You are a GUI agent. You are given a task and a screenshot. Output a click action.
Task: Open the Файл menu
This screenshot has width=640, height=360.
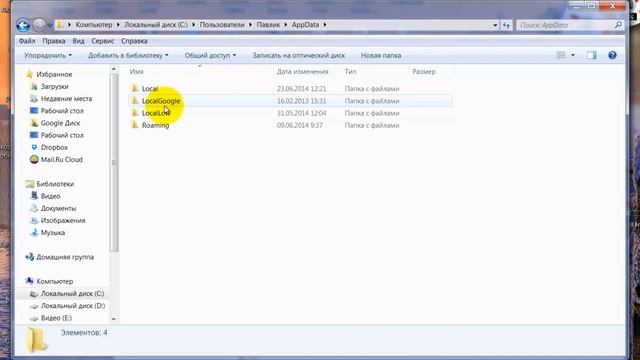27,41
